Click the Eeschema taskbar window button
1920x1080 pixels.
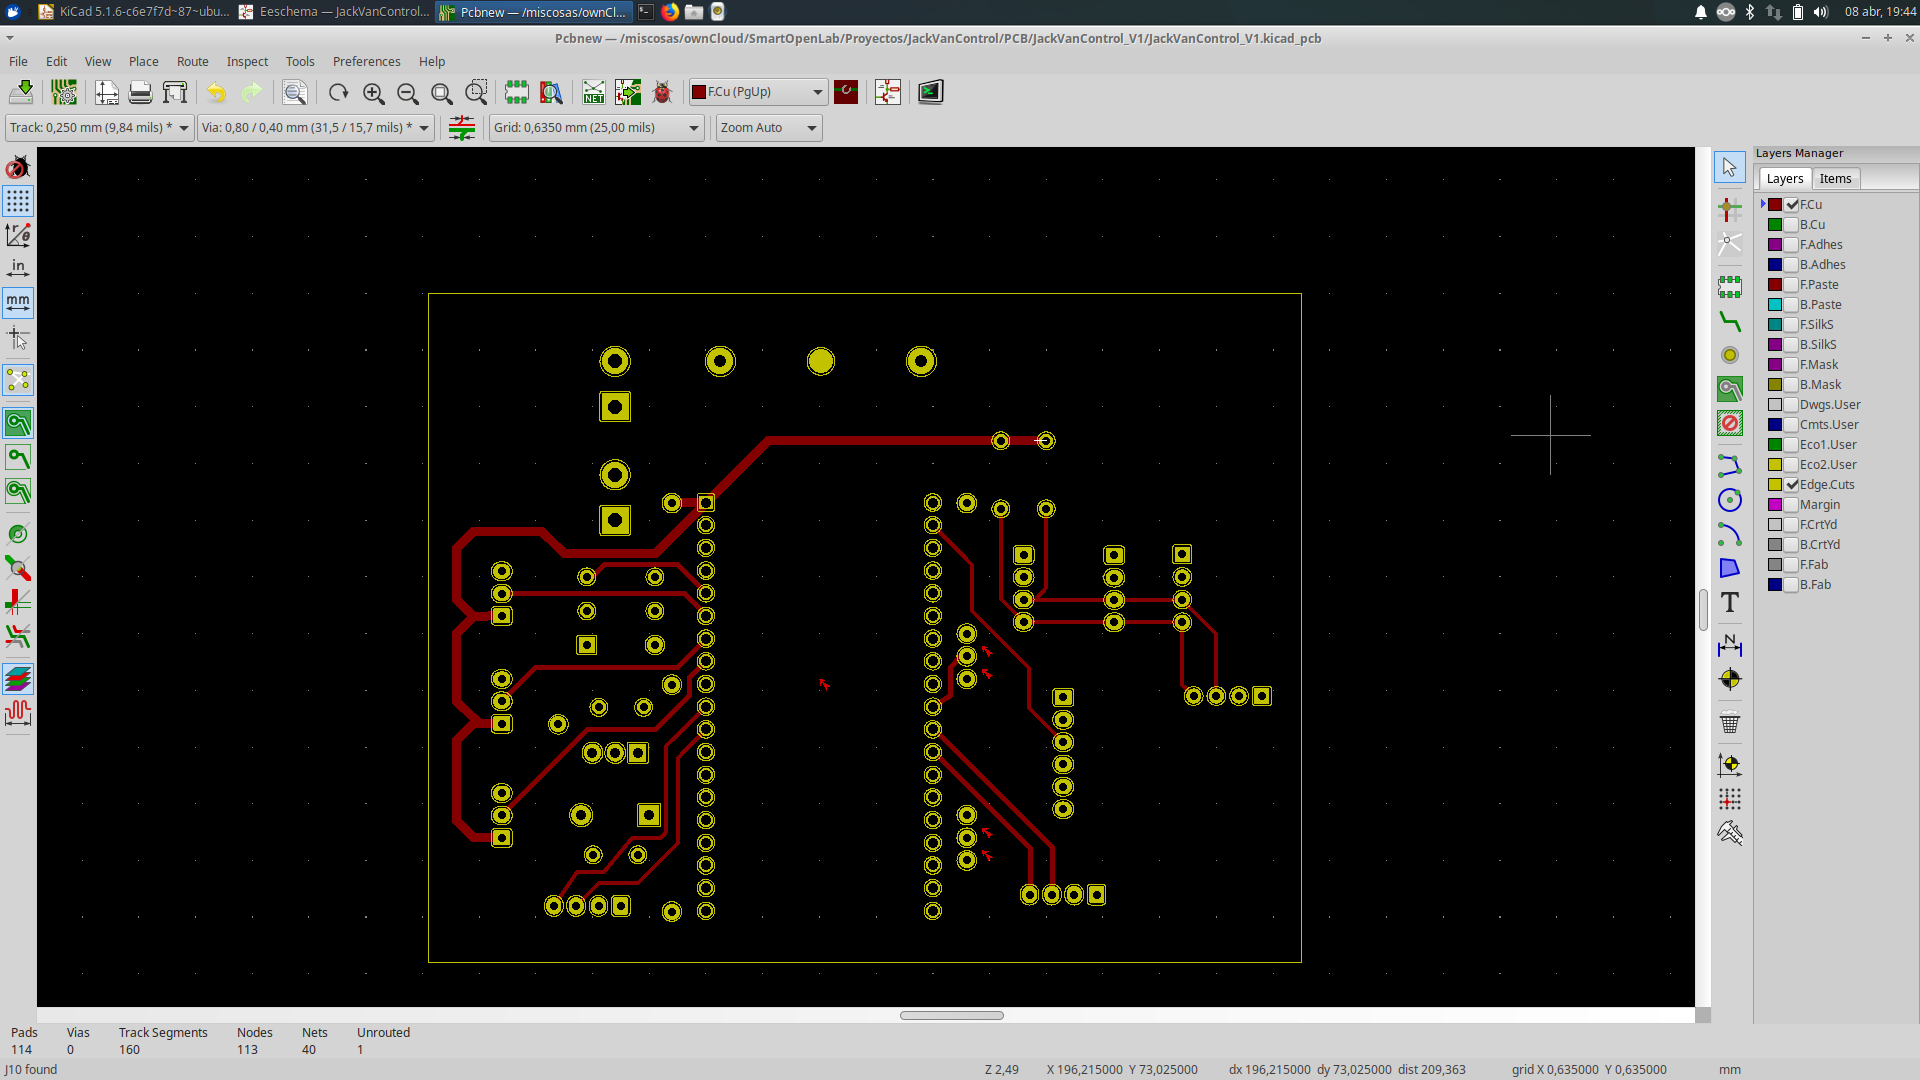[334, 12]
